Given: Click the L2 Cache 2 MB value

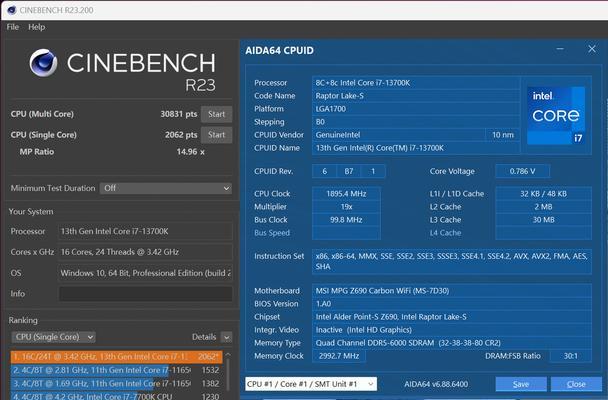Looking at the screenshot, I should point(544,207).
